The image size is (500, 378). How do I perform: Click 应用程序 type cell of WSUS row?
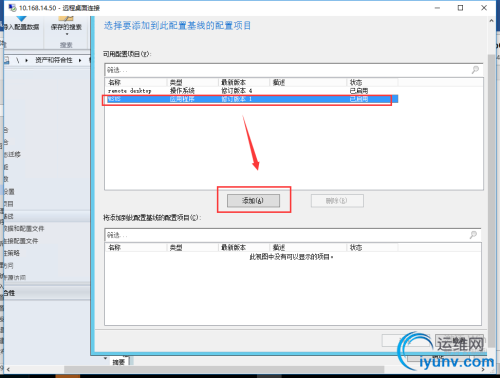pos(182,99)
